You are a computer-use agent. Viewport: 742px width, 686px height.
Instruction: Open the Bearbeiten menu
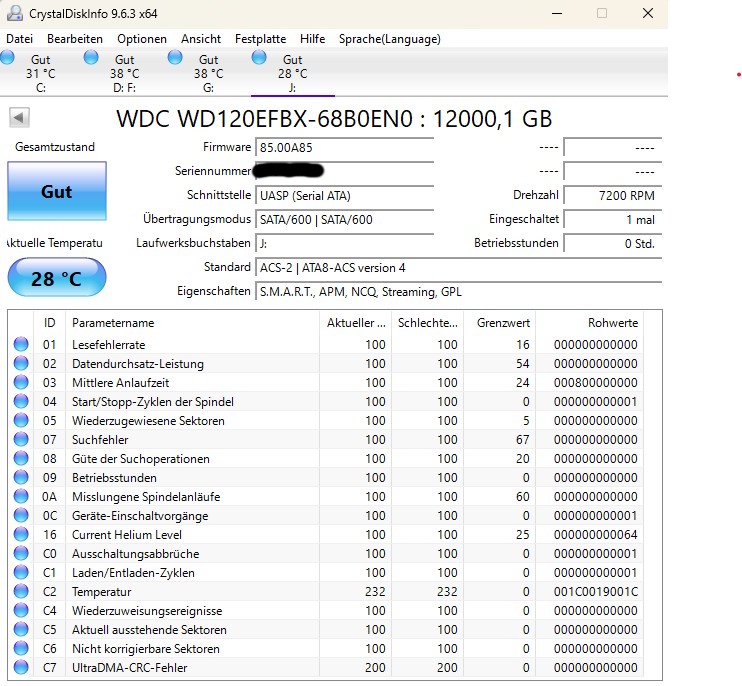click(75, 39)
